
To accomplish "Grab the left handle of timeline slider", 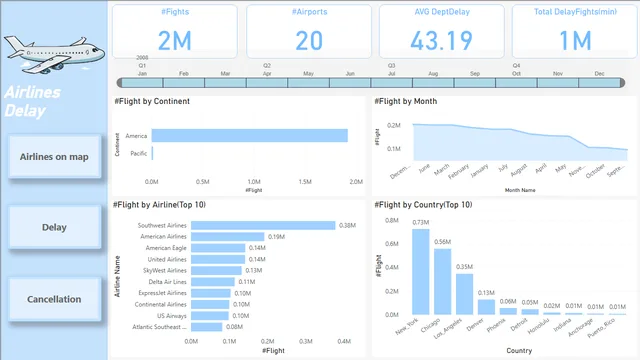I will pyautogui.click(x=120, y=83).
